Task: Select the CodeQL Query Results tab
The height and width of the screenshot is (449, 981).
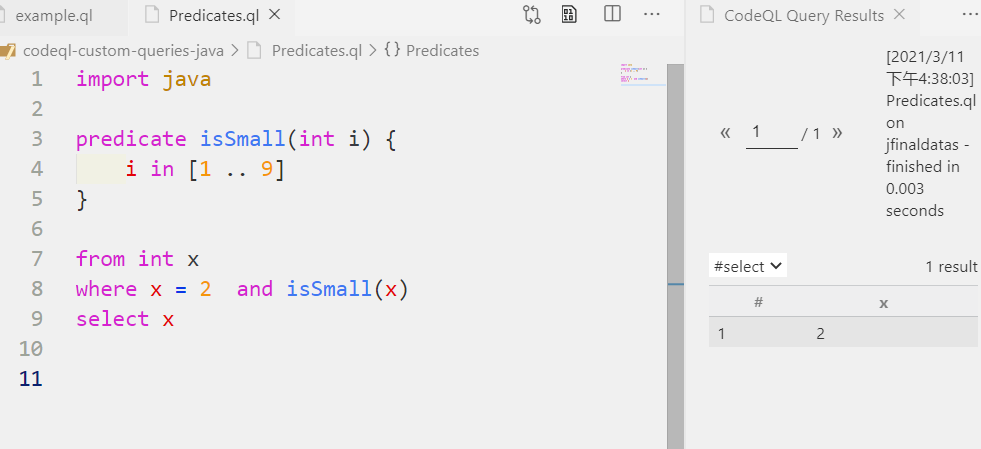Action: coord(804,16)
